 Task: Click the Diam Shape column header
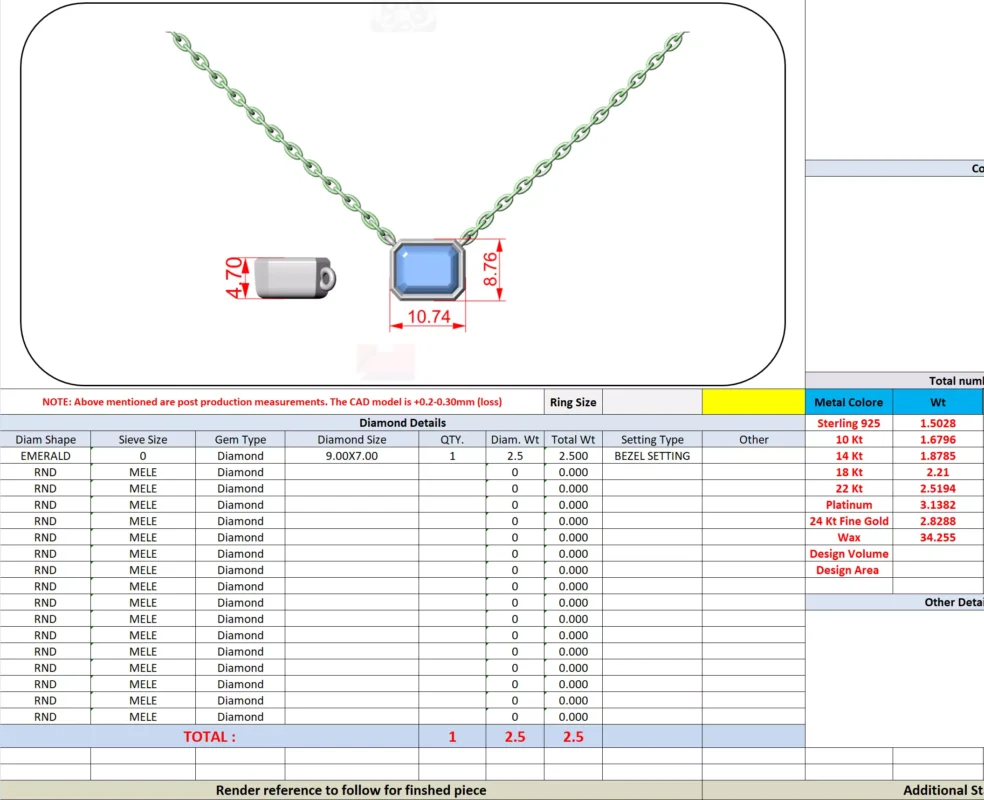[45, 439]
